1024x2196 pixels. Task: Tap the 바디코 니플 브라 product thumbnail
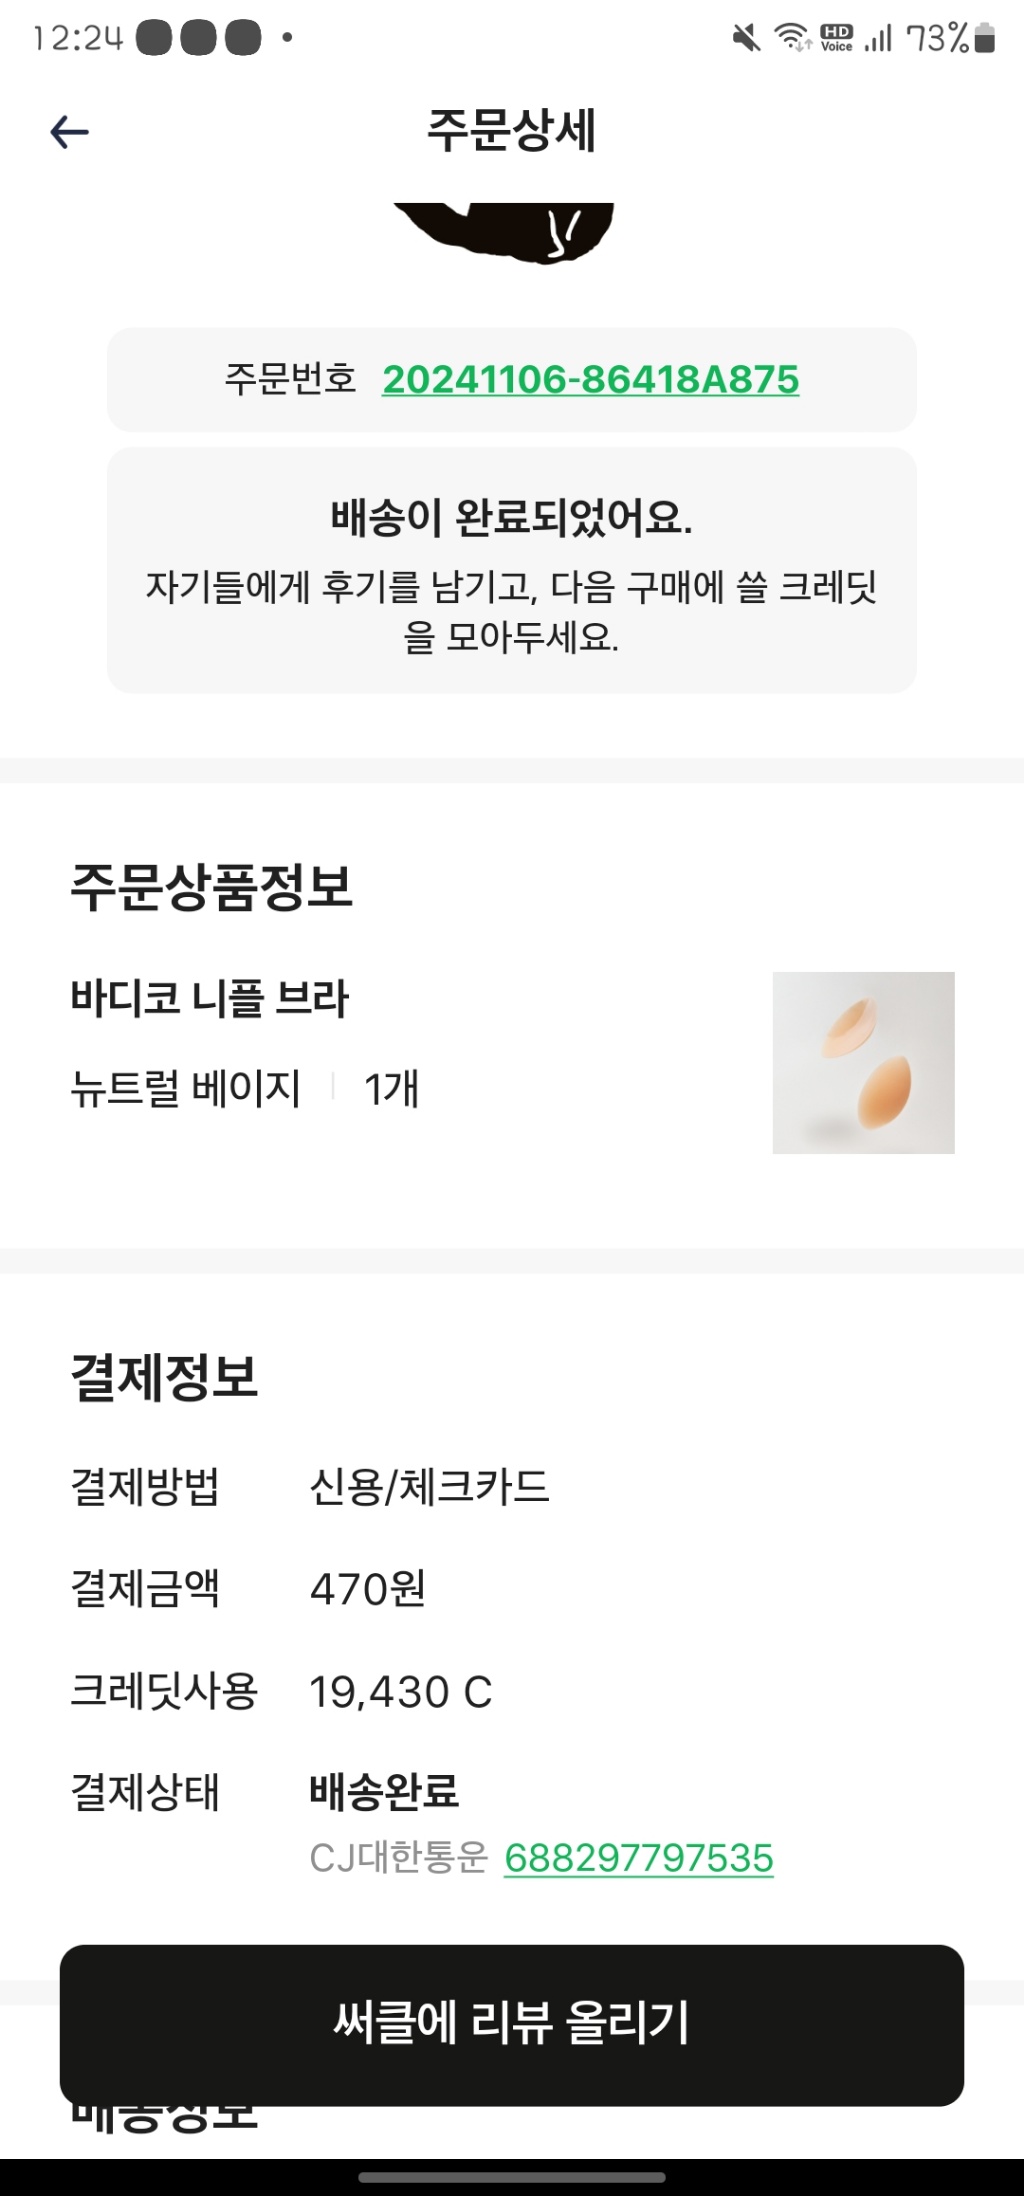tap(863, 1062)
